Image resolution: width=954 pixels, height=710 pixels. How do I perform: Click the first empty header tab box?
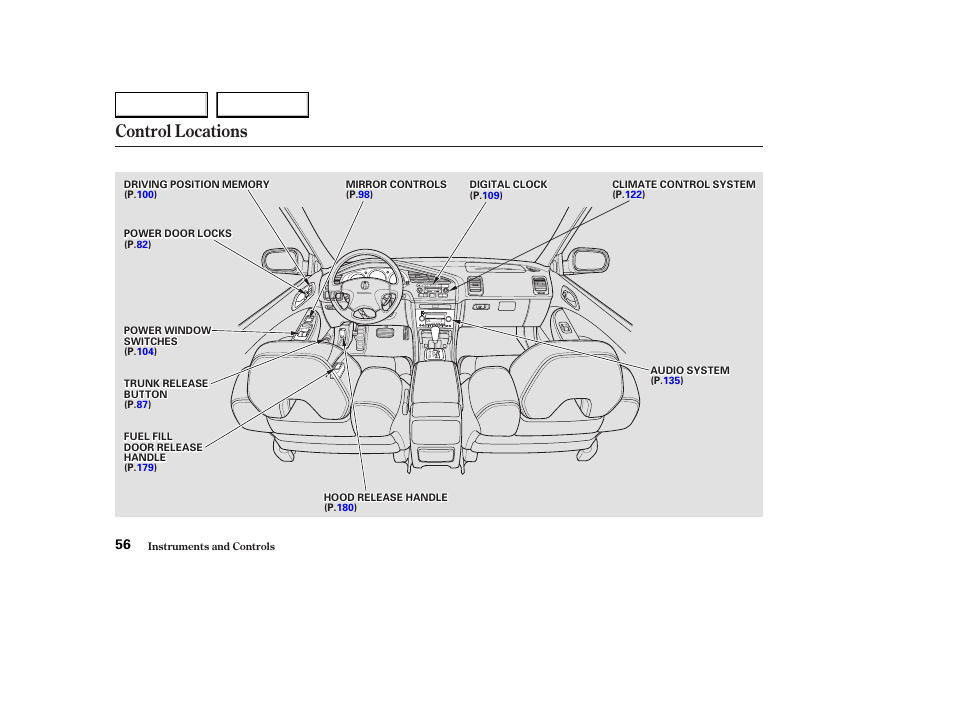(161, 105)
